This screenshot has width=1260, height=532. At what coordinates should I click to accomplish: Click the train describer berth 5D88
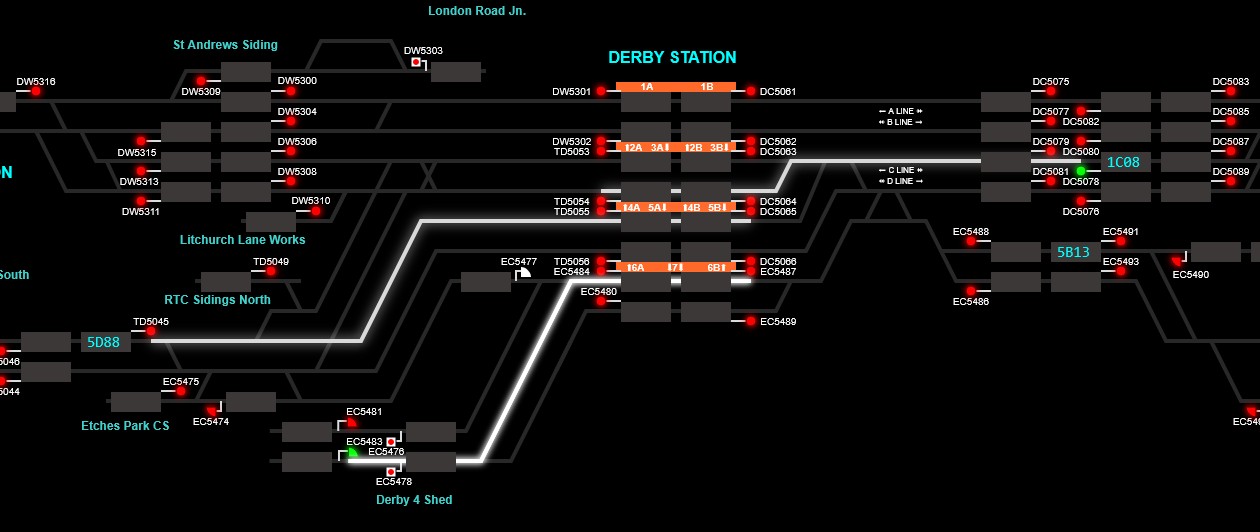pyautogui.click(x=103, y=342)
